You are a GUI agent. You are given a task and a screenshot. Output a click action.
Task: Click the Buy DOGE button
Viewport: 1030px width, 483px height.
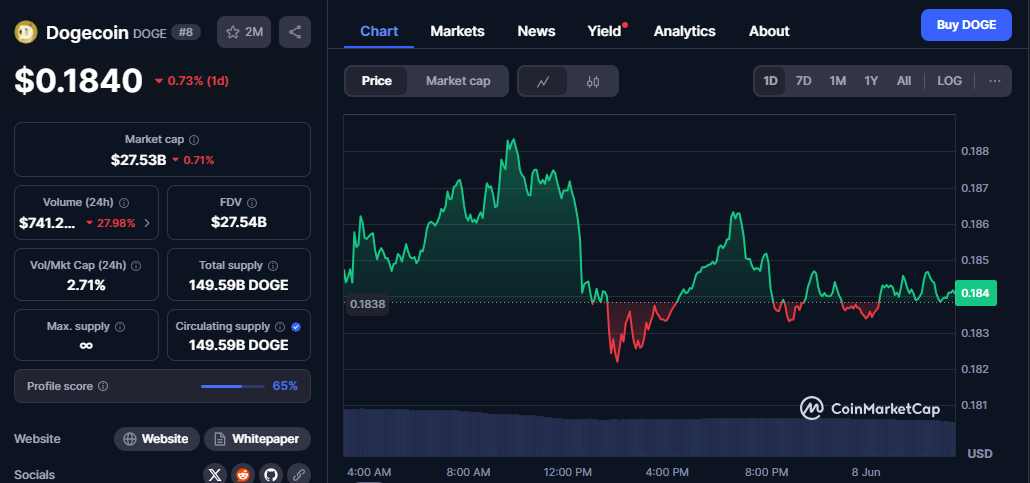coord(965,25)
